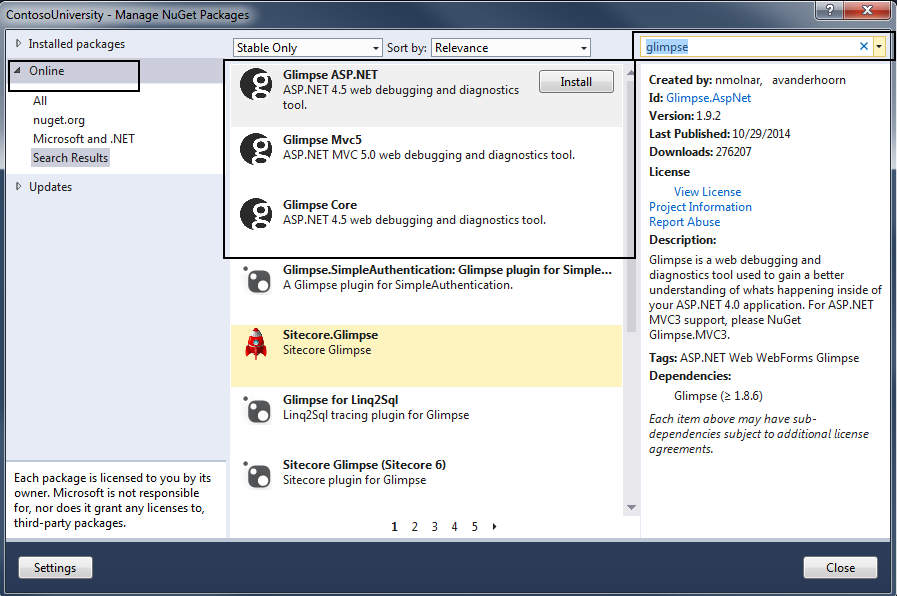Viewport: 897px width, 596px height.
Task: Open the Project Information link
Action: (x=700, y=207)
